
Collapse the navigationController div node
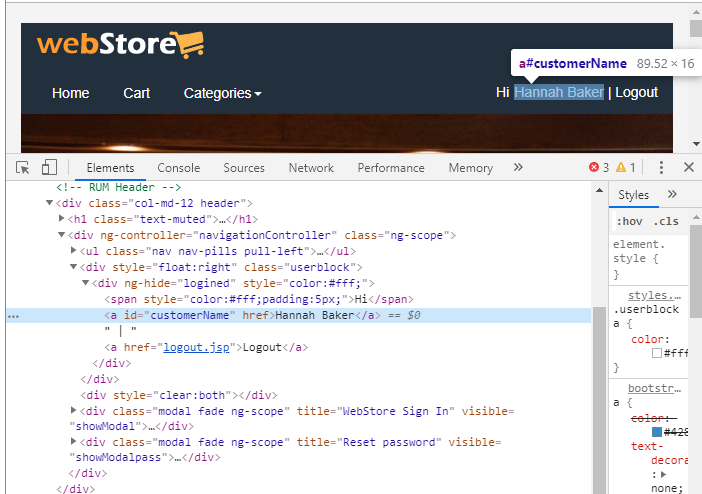(61, 235)
